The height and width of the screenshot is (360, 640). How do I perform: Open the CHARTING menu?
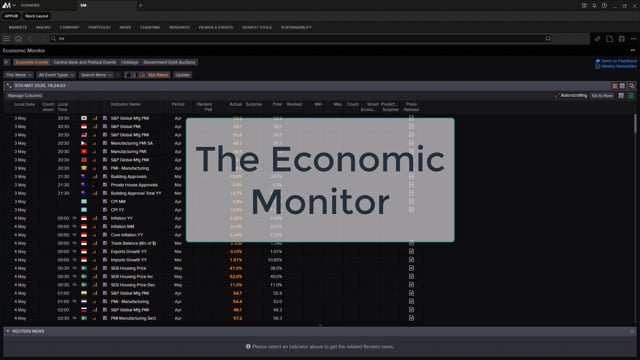150,27
